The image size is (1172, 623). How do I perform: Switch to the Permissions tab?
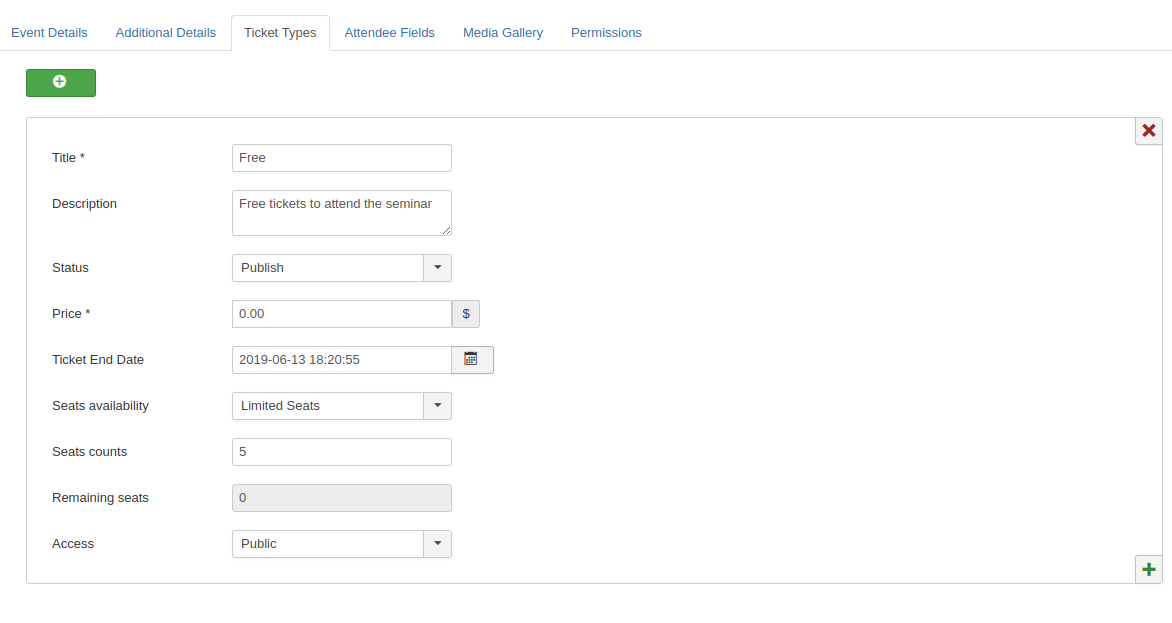606,33
